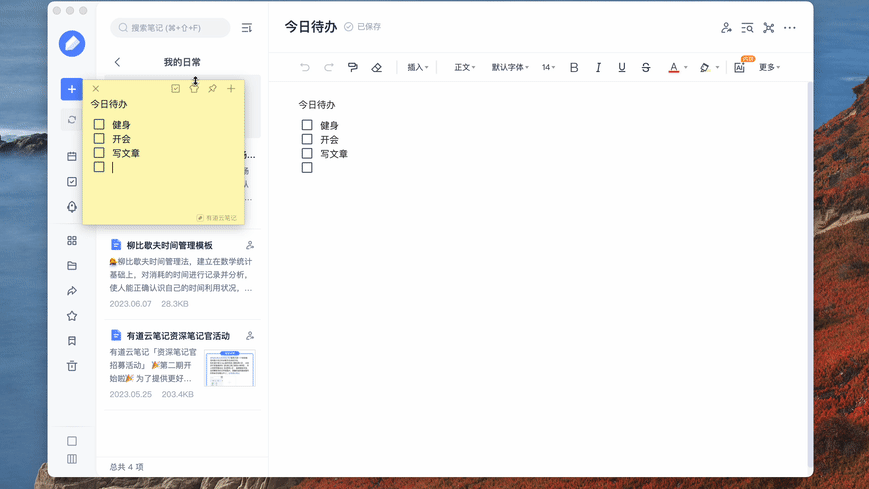Viewport: 869px width, 489px height.
Task: Click the Youdao Note app logo
Action: [72, 43]
